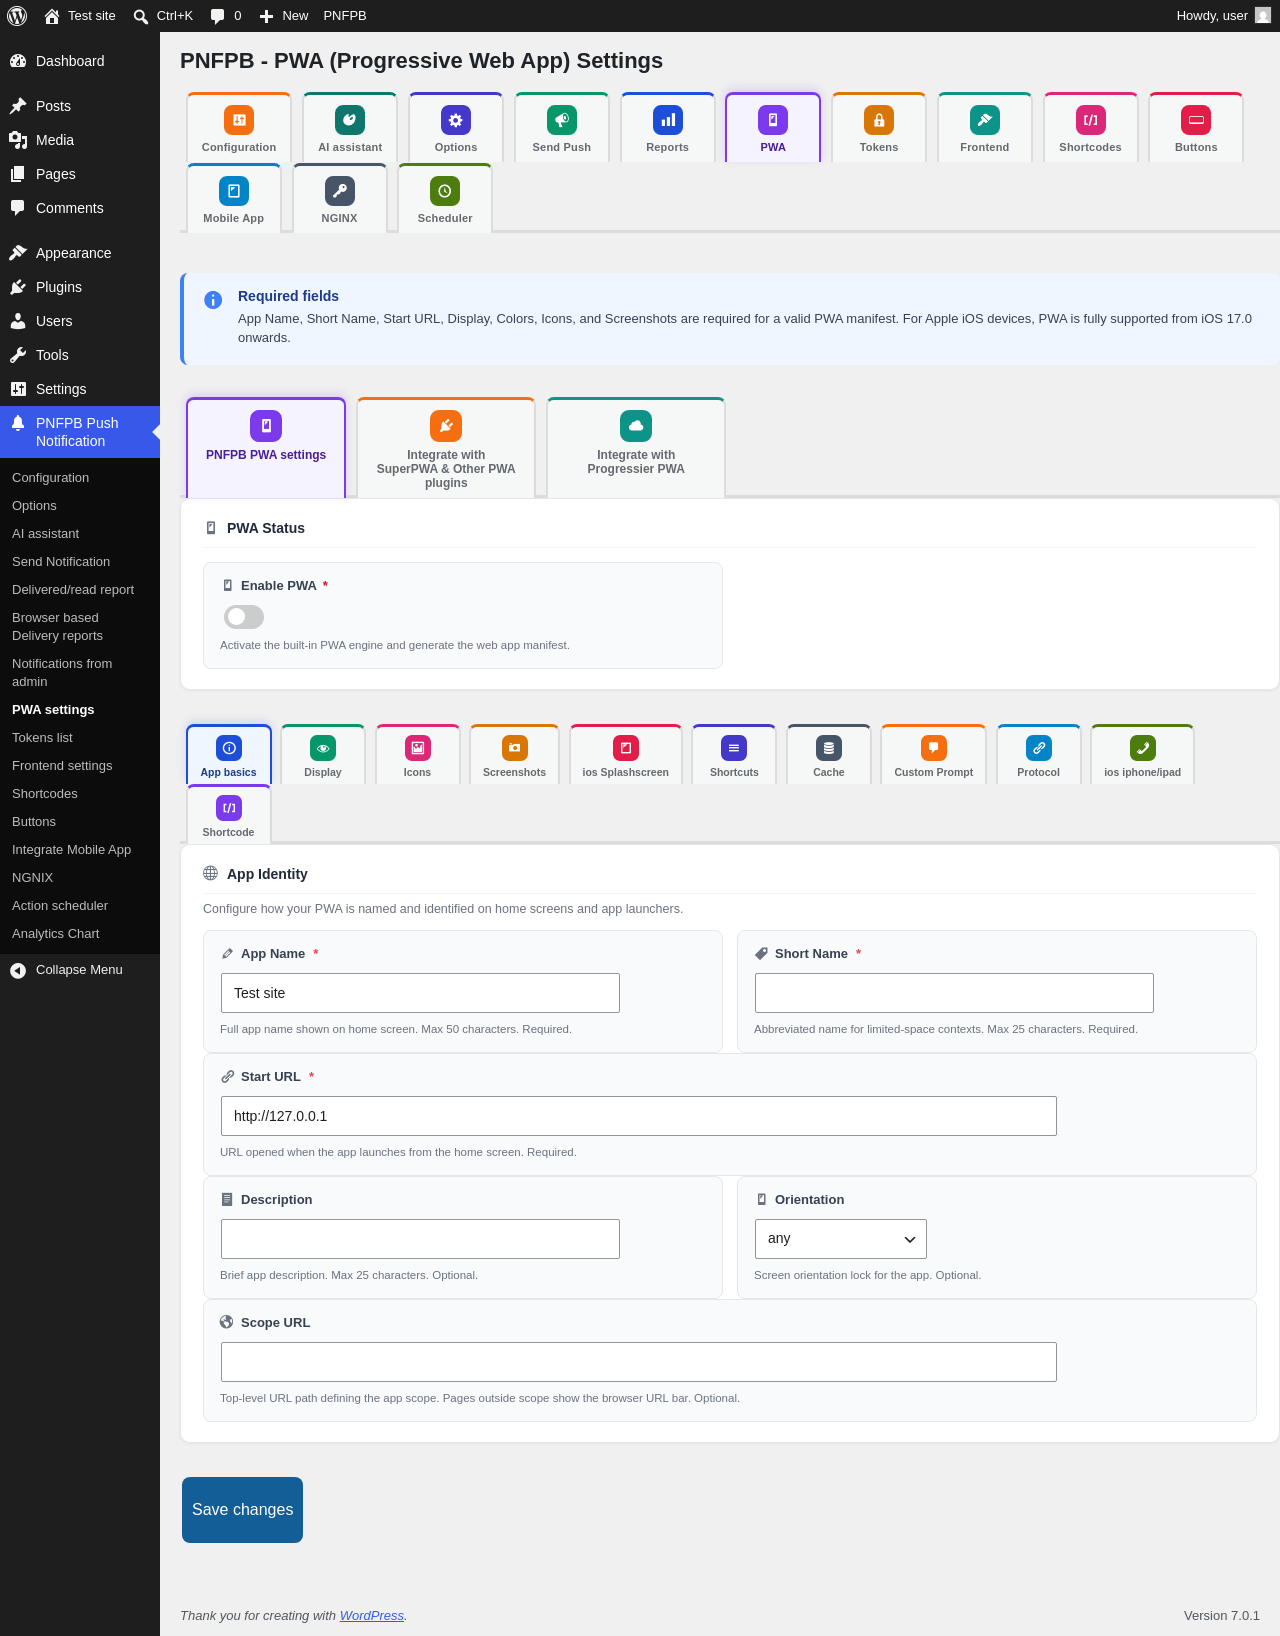
Task: Open the Reports chart icon
Action: pyautogui.click(x=668, y=120)
